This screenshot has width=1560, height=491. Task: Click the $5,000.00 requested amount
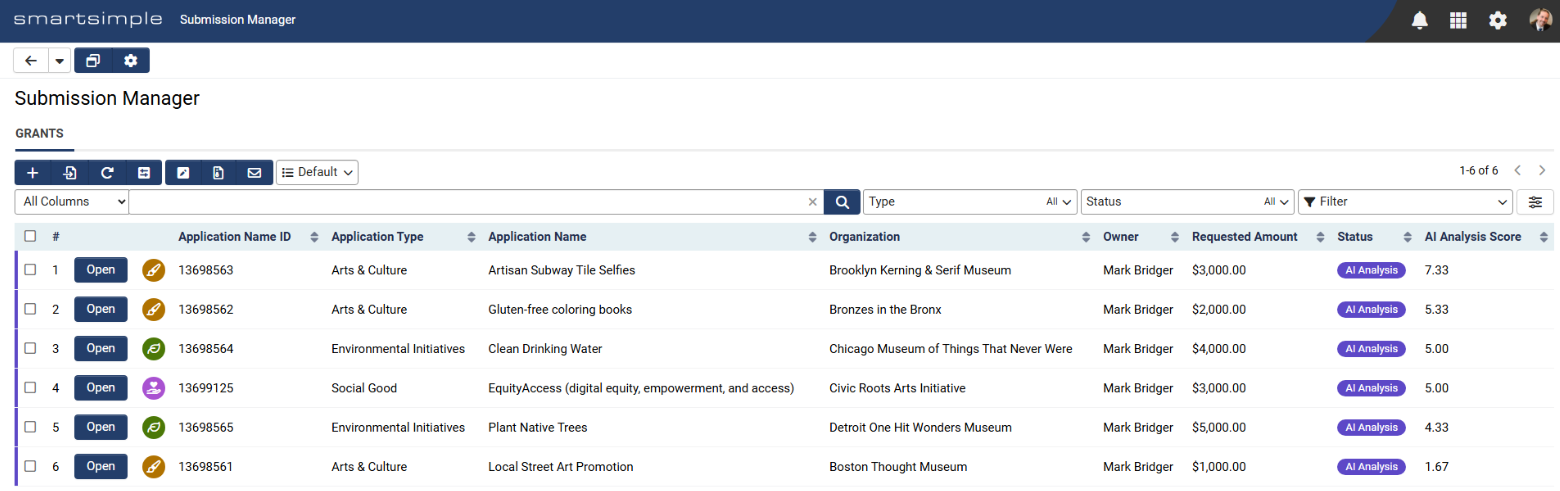point(1219,427)
